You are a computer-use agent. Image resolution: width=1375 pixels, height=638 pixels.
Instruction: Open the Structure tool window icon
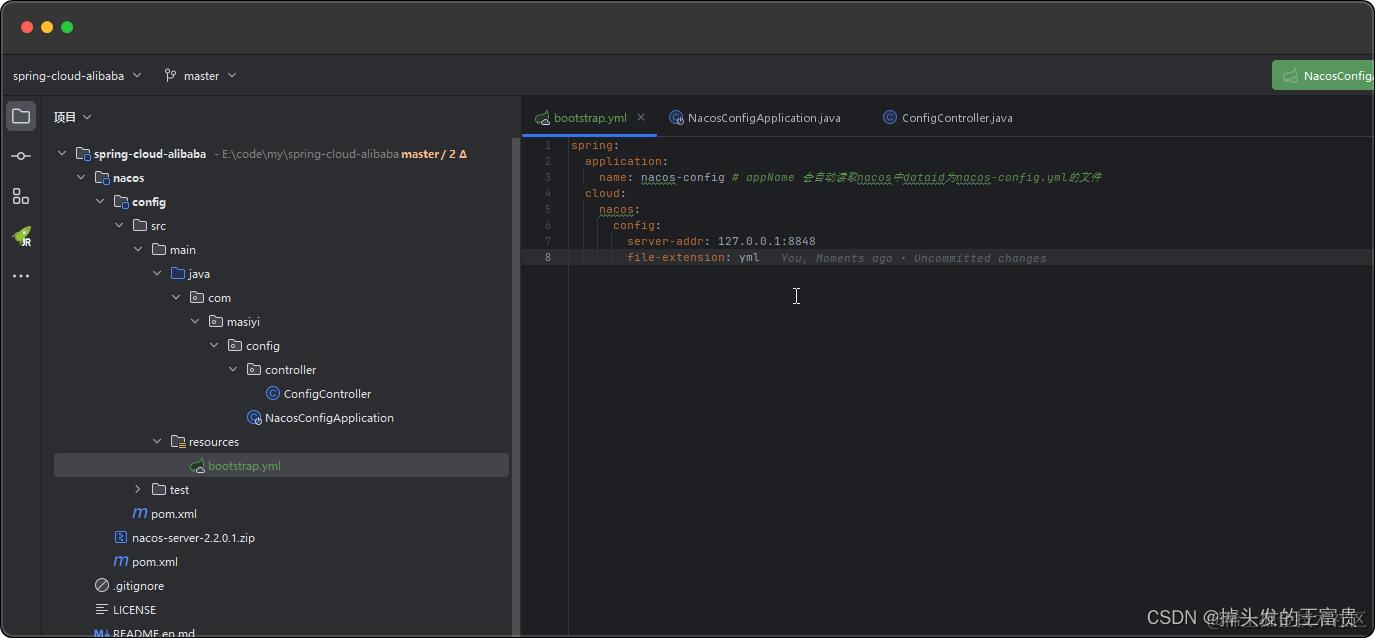point(21,196)
